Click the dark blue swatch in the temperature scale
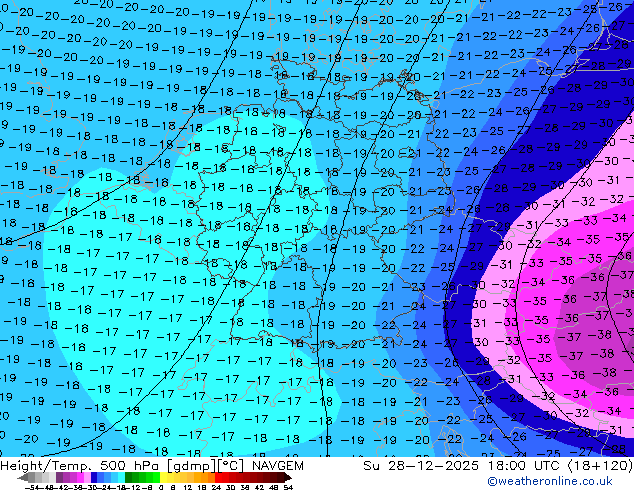 (94, 477)
